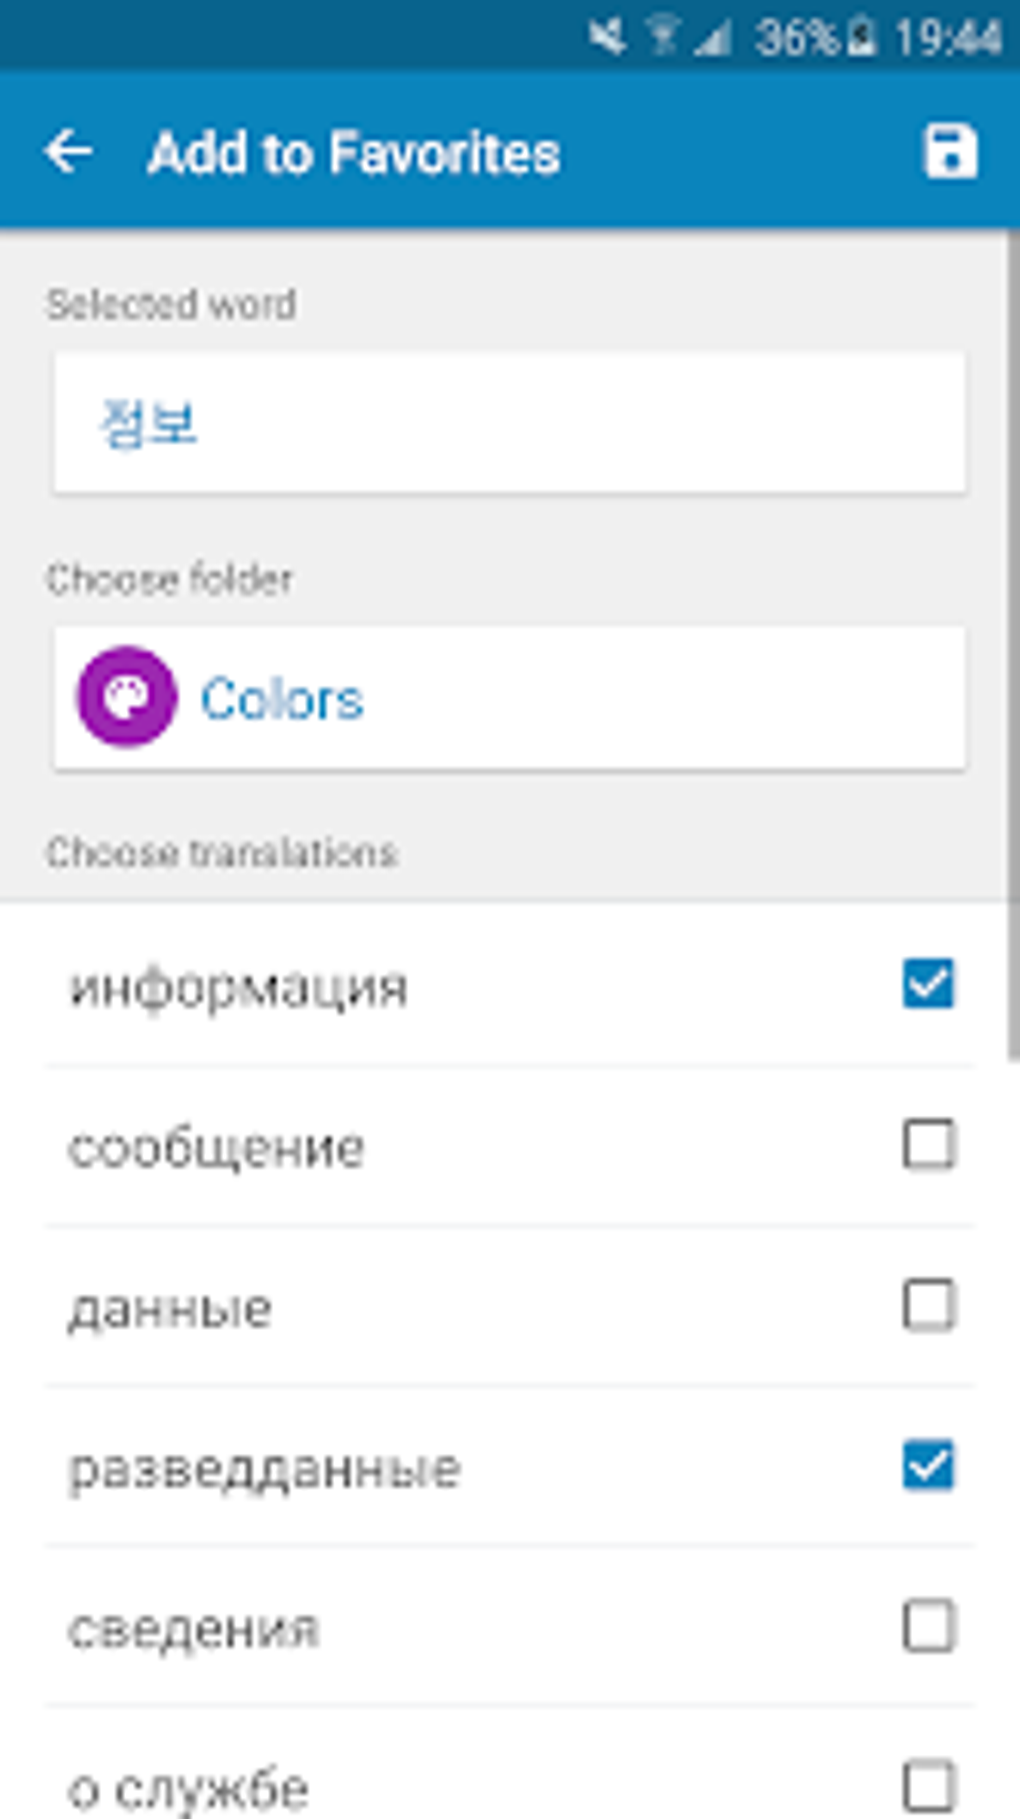This screenshot has width=1020, height=1819.
Task: Tap the muted sound status icon
Action: pos(606,38)
